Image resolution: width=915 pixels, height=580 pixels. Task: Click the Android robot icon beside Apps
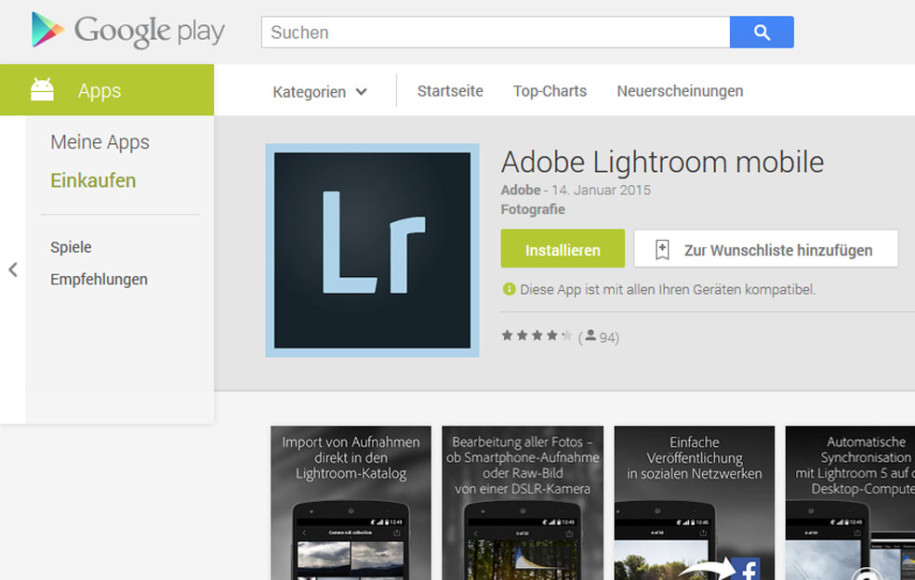[42, 90]
